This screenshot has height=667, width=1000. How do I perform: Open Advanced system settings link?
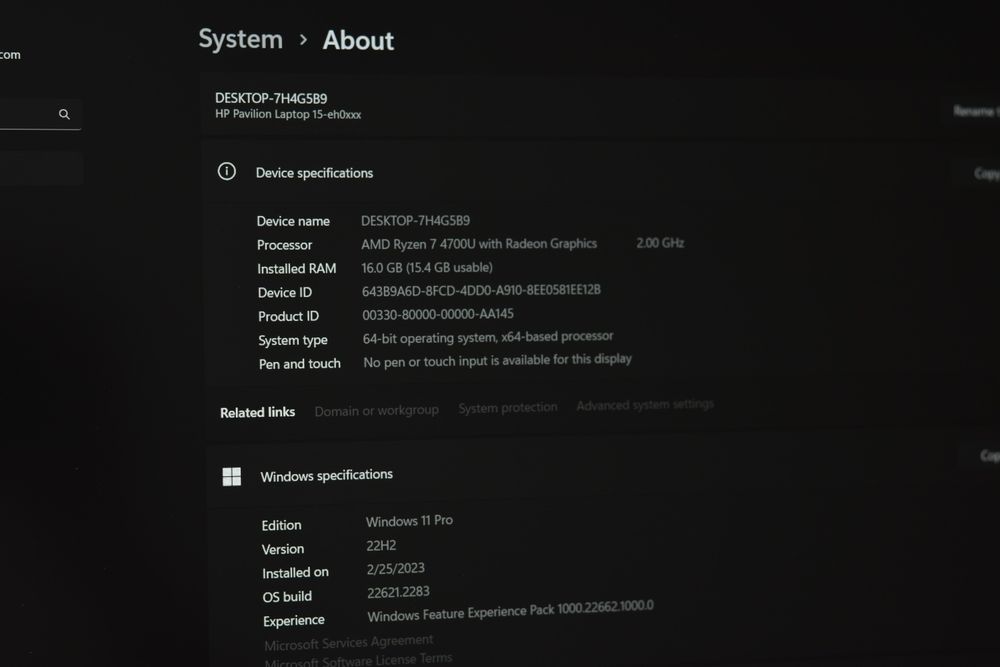point(645,404)
